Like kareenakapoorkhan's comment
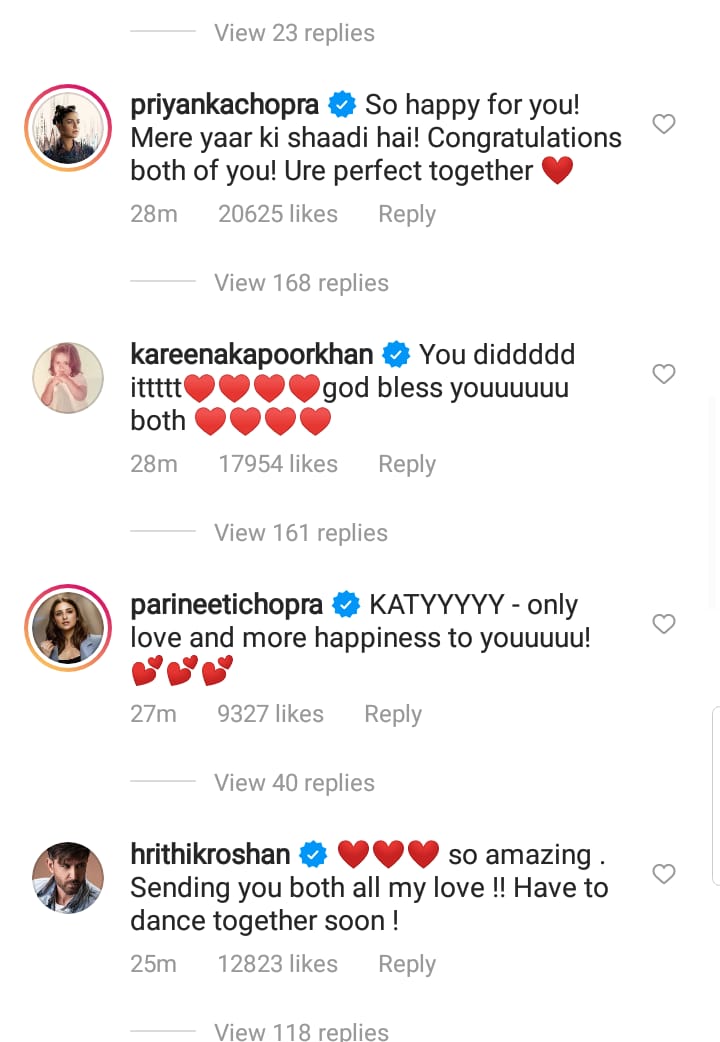The image size is (720, 1042). [x=663, y=373]
